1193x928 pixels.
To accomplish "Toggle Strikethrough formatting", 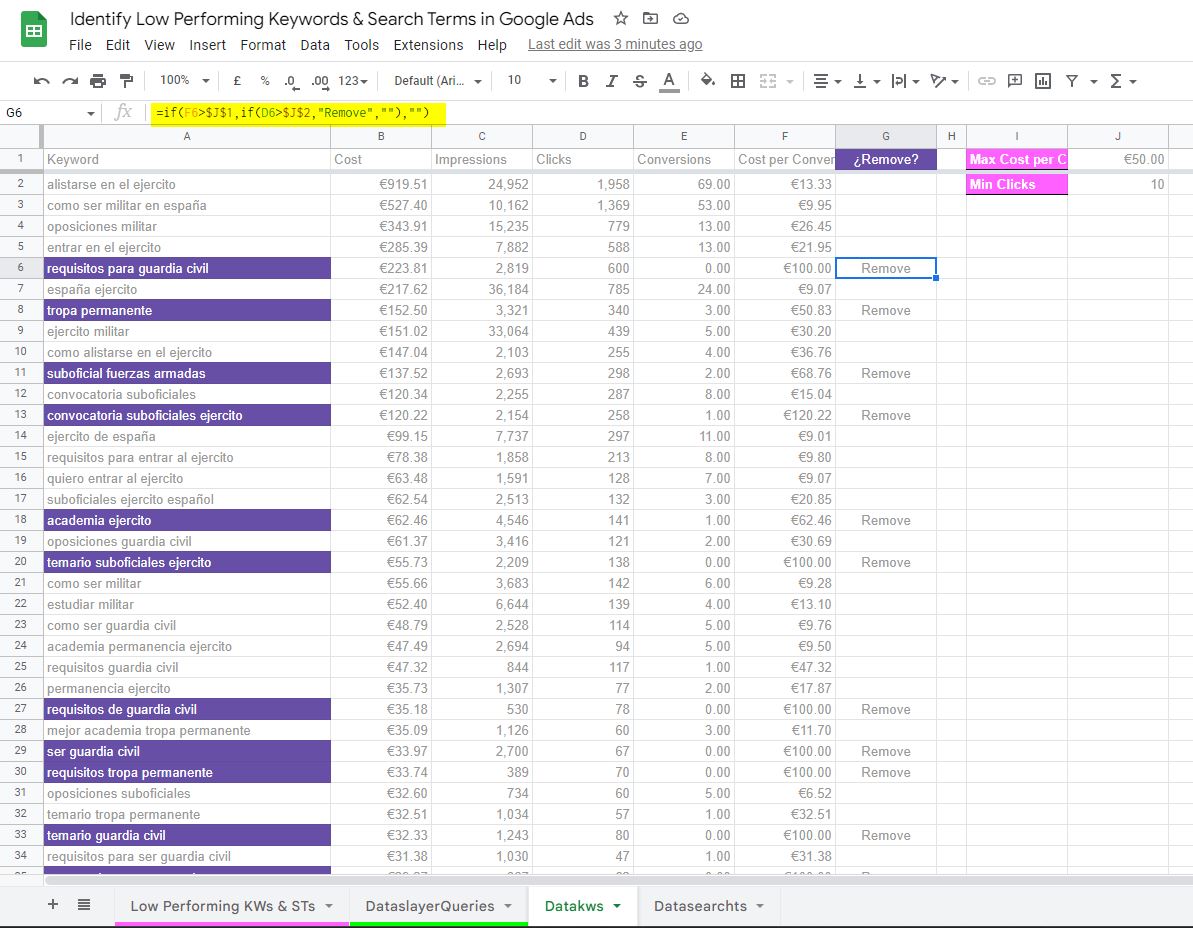I will (x=640, y=81).
